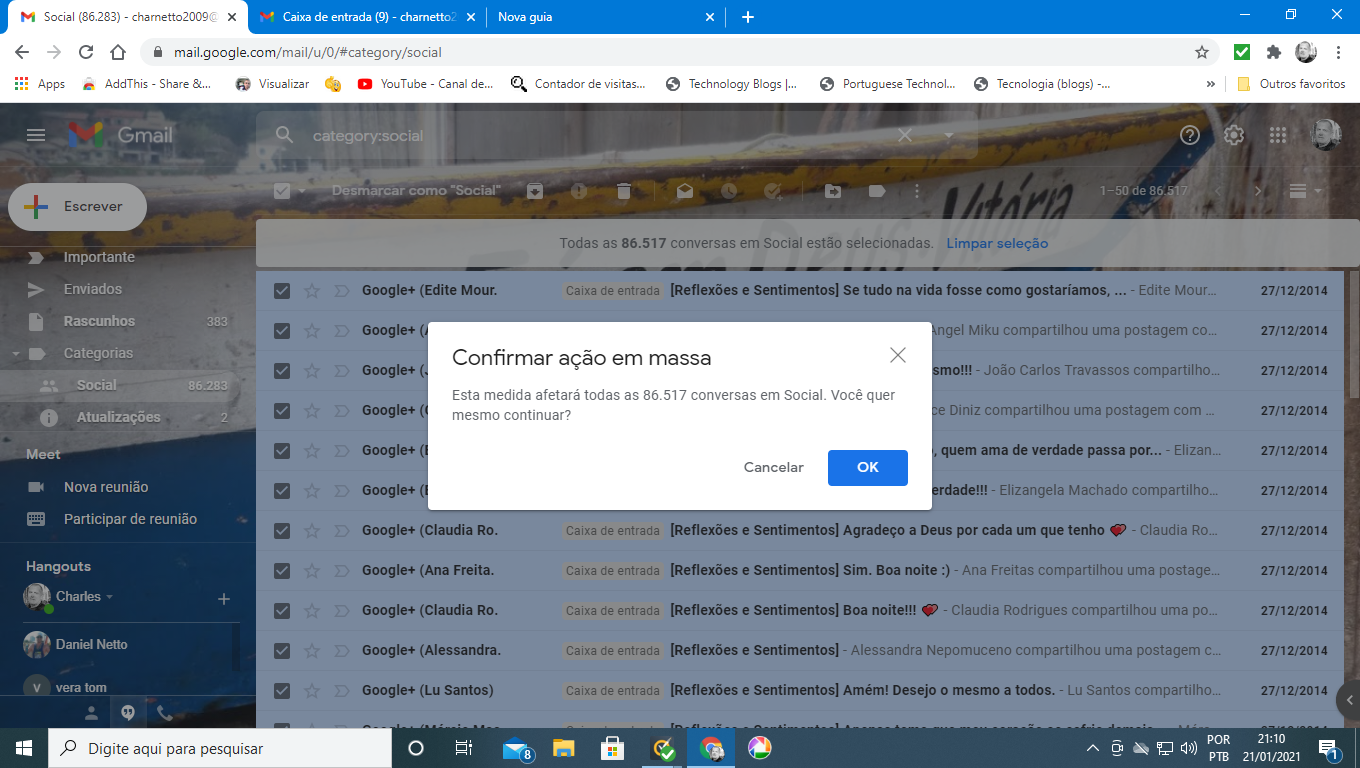1360x768 pixels.
Task: Click the archive icon in toolbar
Action: click(x=535, y=191)
